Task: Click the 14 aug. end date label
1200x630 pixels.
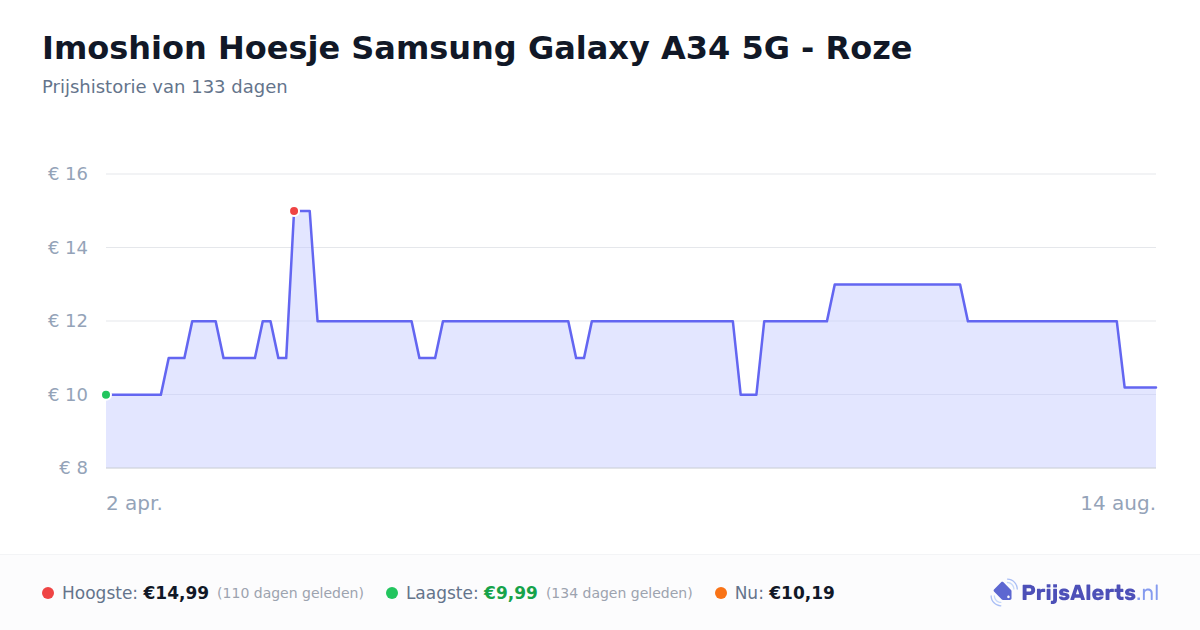Action: click(1118, 503)
